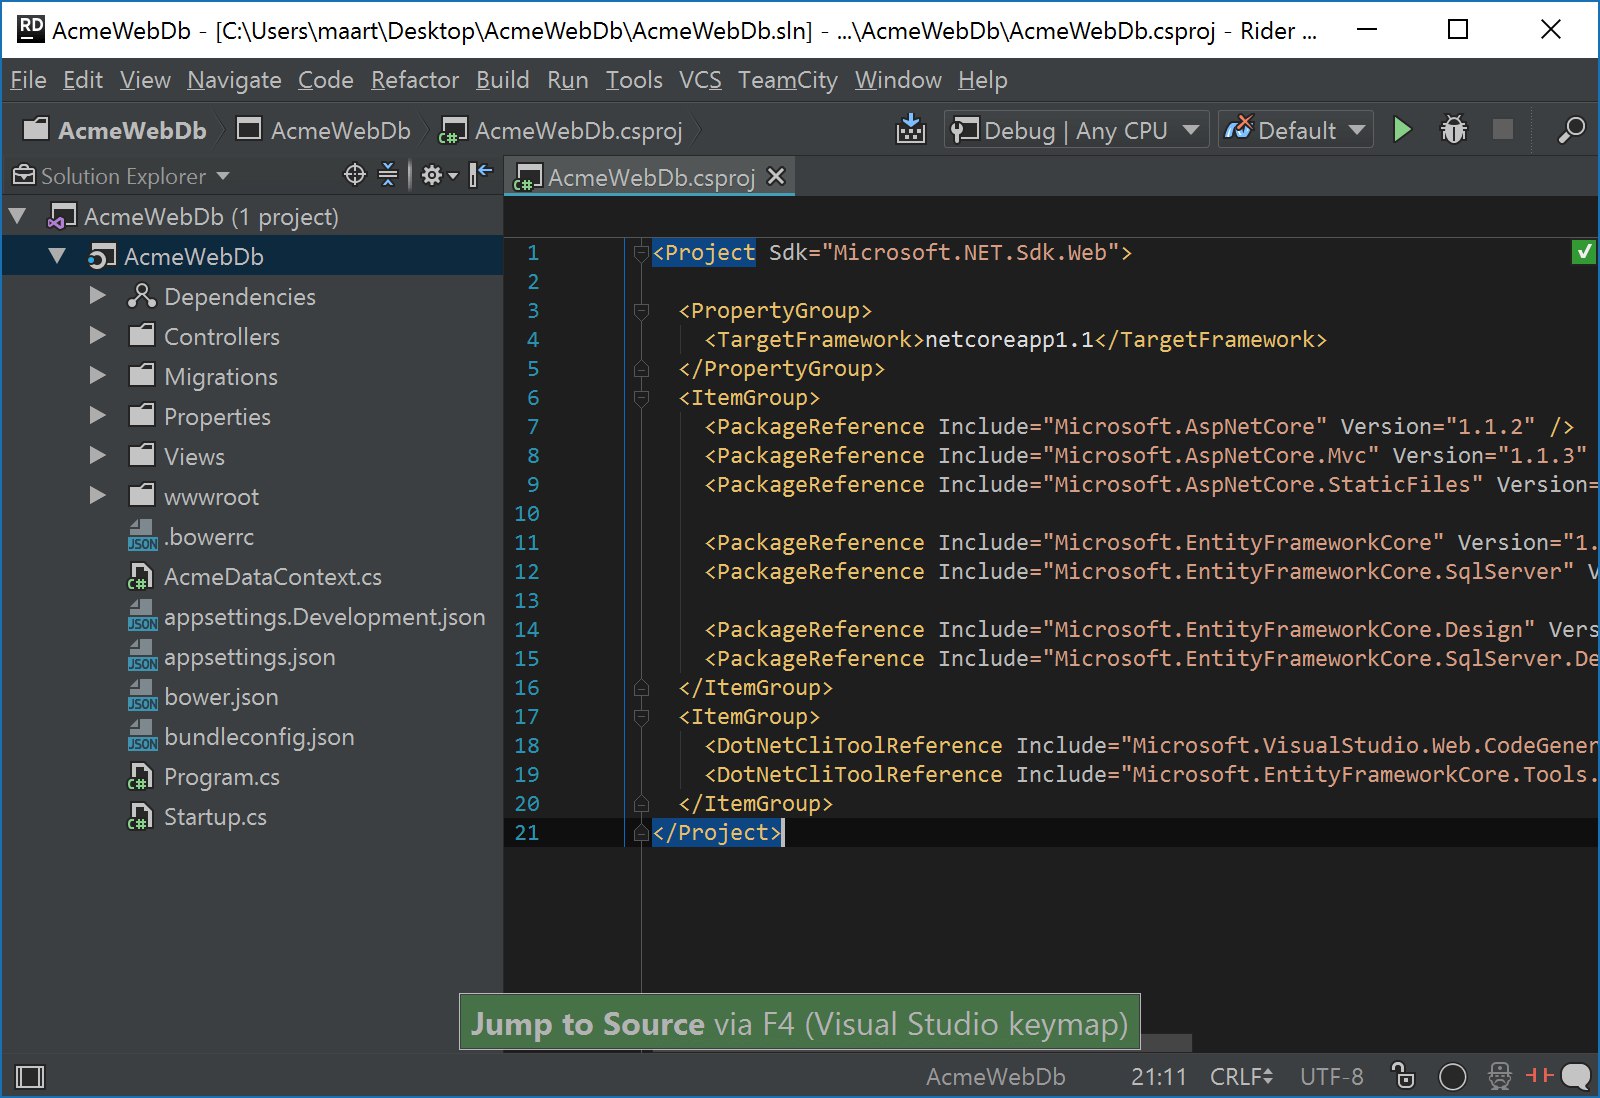Open the File menu
Image resolution: width=1600 pixels, height=1098 pixels.
pyautogui.click(x=28, y=80)
